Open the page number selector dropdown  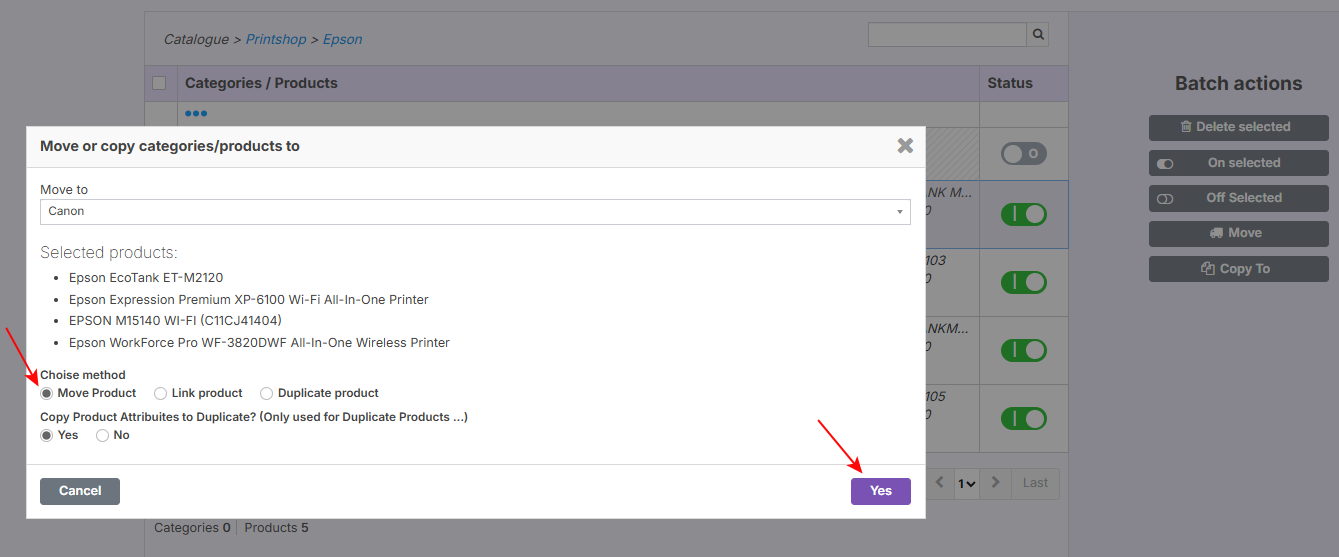coord(966,483)
